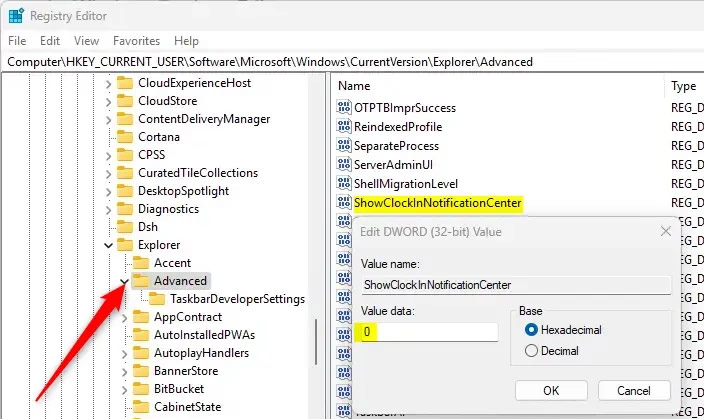The height and width of the screenshot is (419, 704).
Task: Click the ShellMigrationLevel DWORD icon
Action: click(x=344, y=183)
